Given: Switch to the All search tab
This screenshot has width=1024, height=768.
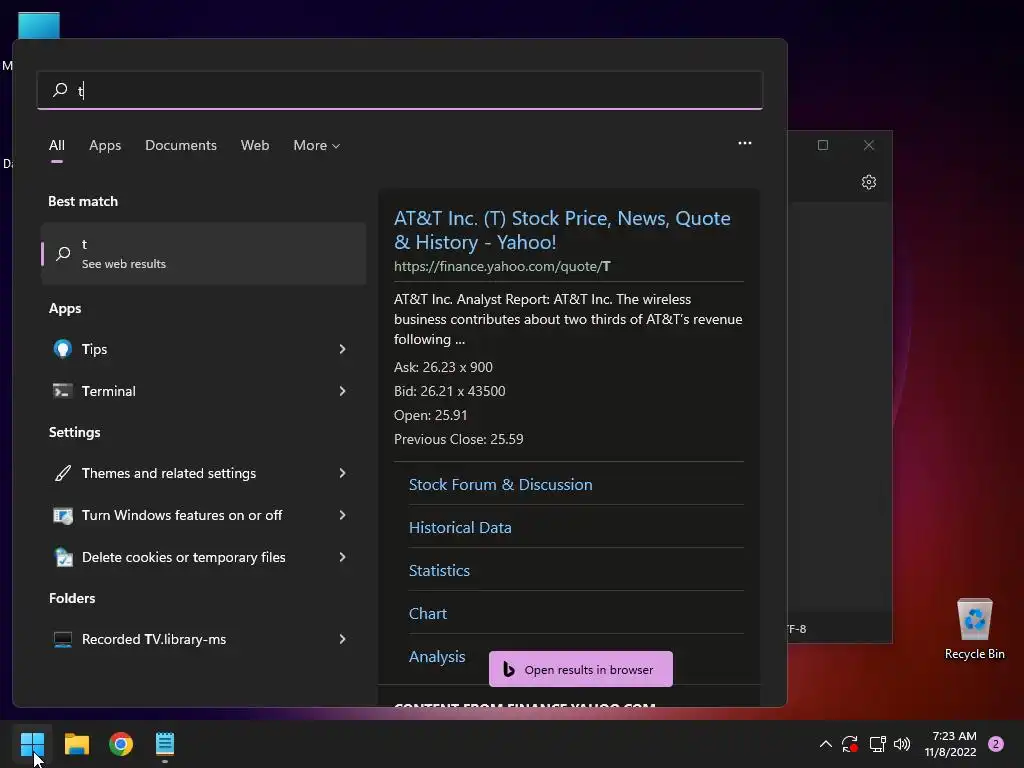Looking at the screenshot, I should pyautogui.click(x=57, y=145).
